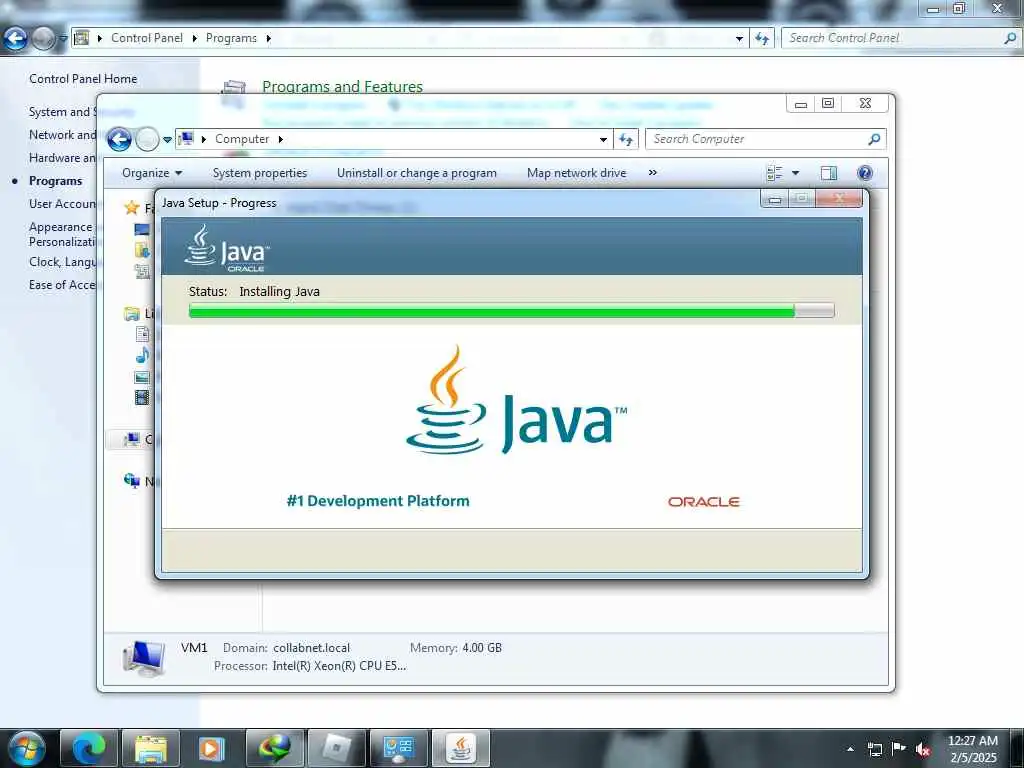Open Computer address bar history dropdown
Screen dimensions: 1024x768
tap(603, 139)
